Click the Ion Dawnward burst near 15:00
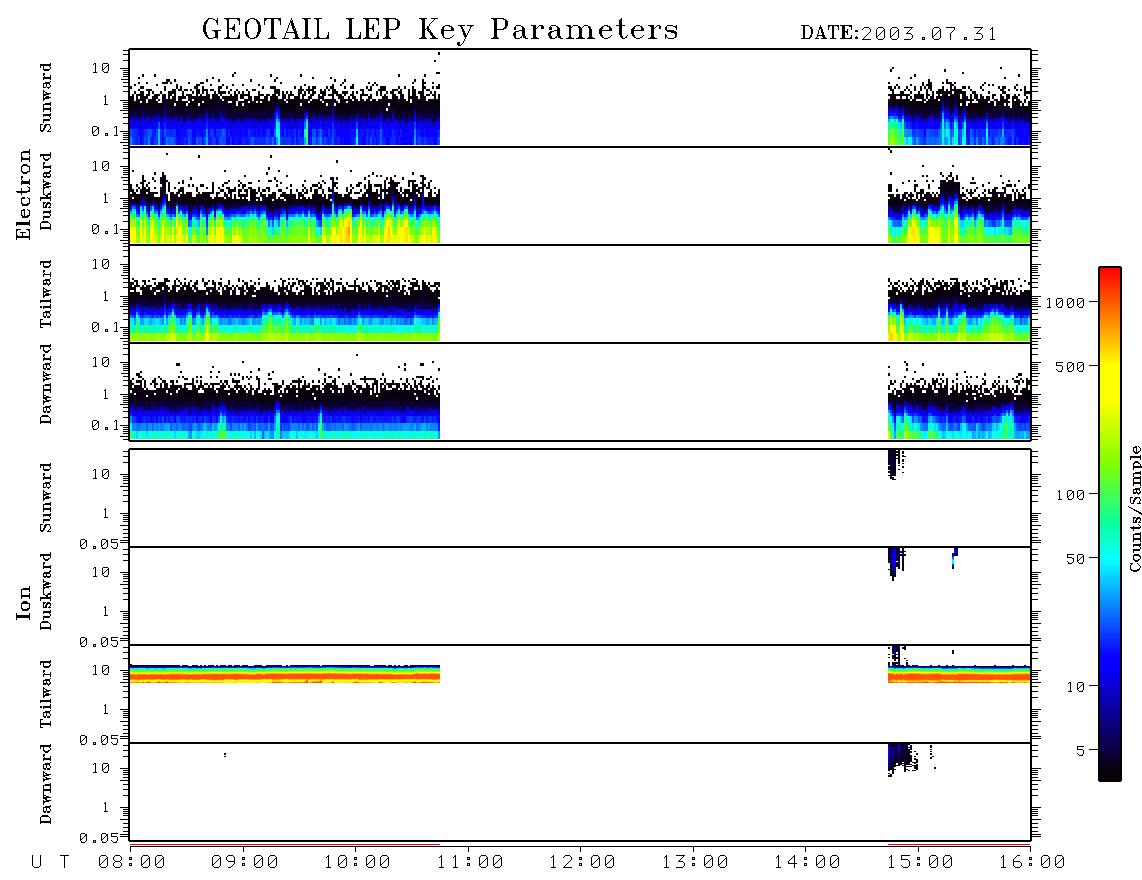 903,759
